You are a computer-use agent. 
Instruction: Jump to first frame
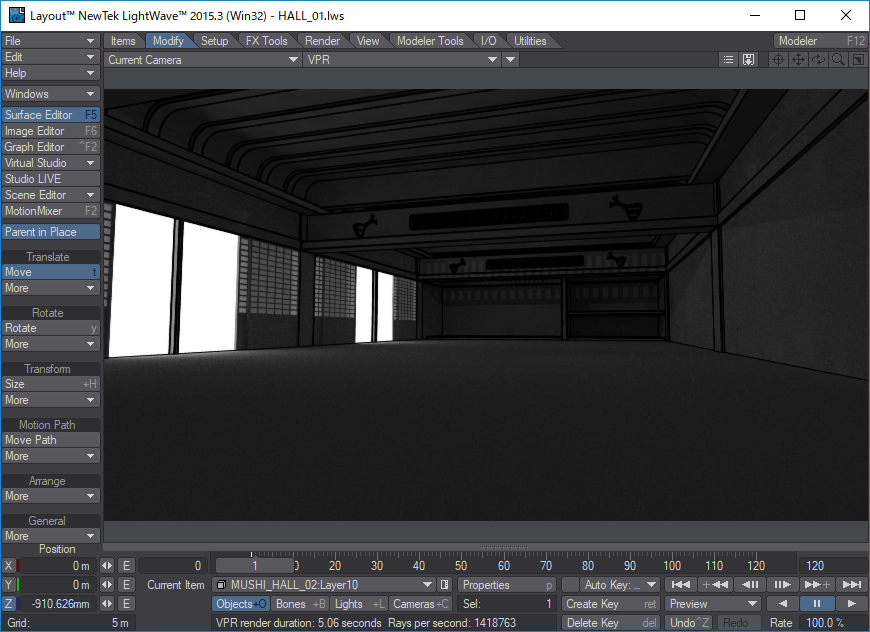(x=680, y=584)
